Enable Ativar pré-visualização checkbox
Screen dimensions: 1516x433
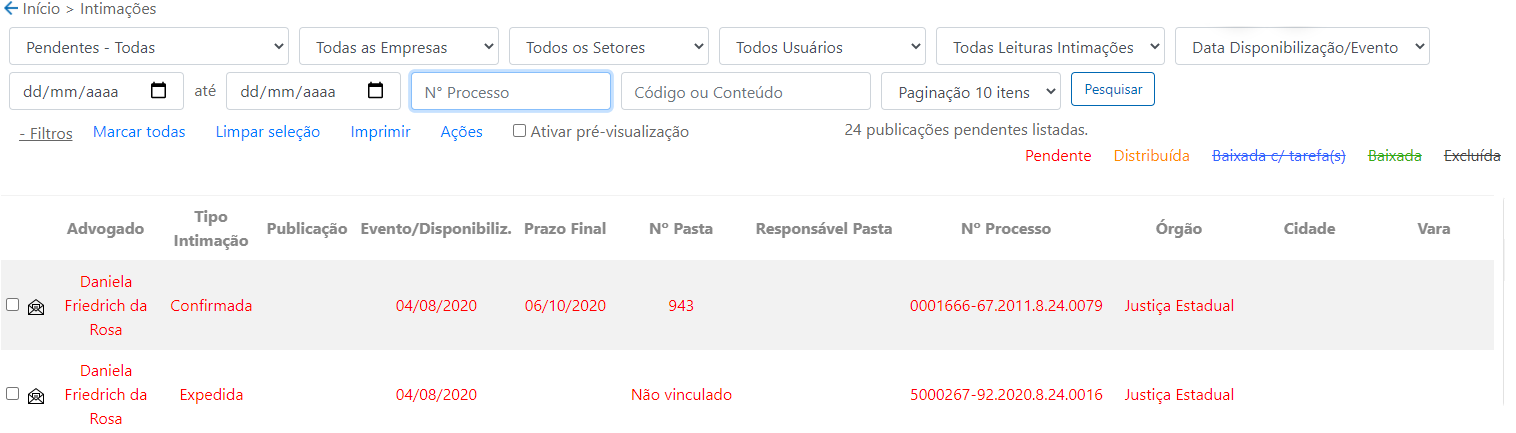coord(519,131)
